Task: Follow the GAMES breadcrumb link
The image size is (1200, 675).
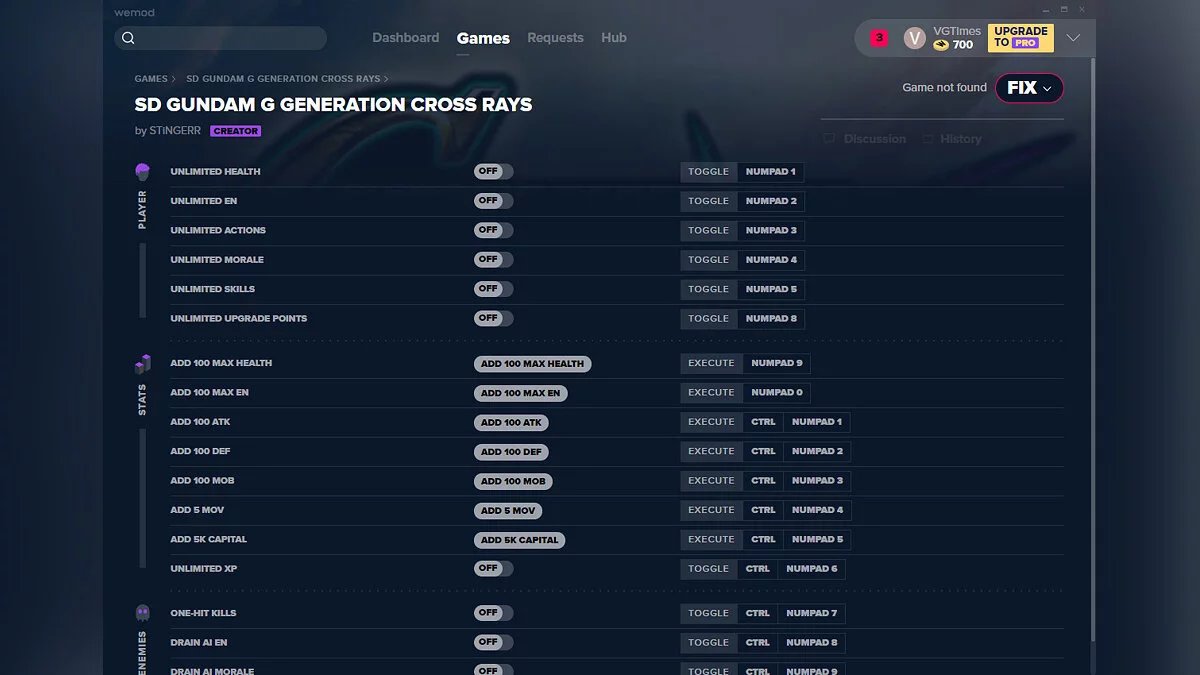Action: tap(151, 78)
